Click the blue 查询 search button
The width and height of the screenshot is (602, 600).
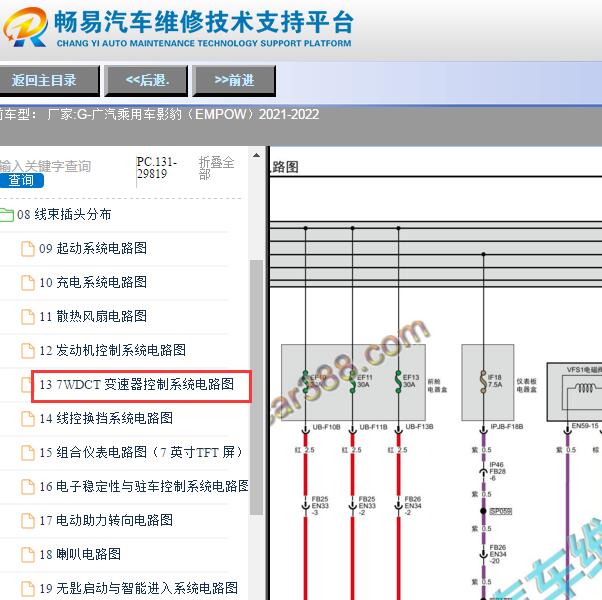[22, 180]
